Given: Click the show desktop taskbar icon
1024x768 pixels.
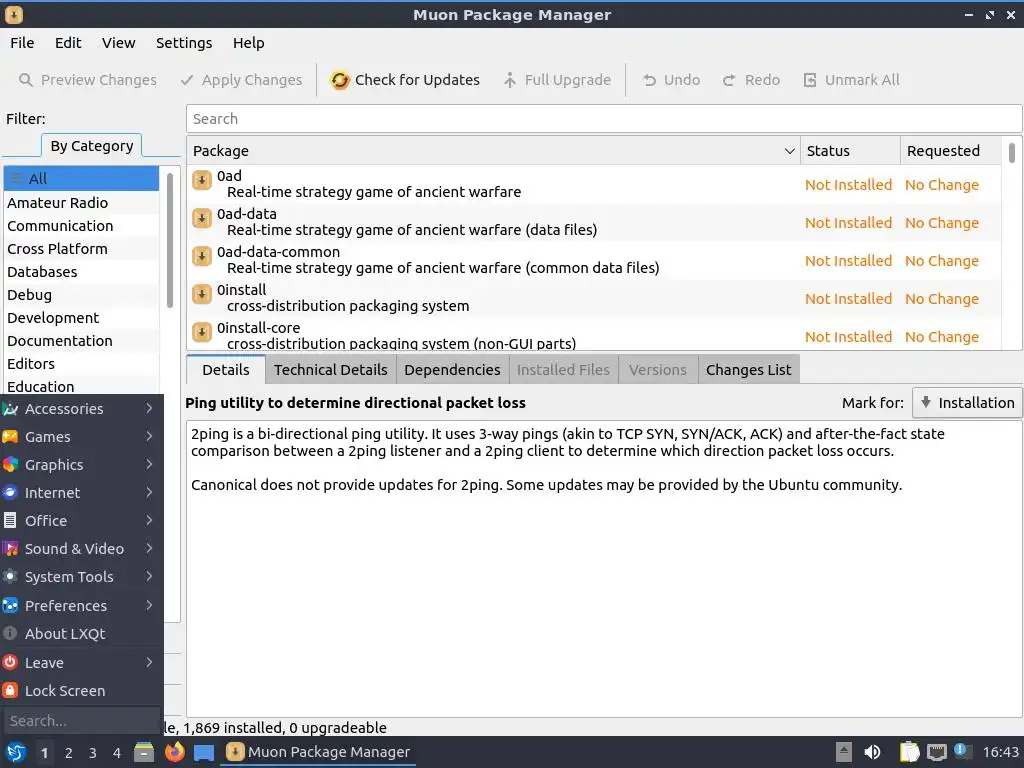Looking at the screenshot, I should (204, 752).
